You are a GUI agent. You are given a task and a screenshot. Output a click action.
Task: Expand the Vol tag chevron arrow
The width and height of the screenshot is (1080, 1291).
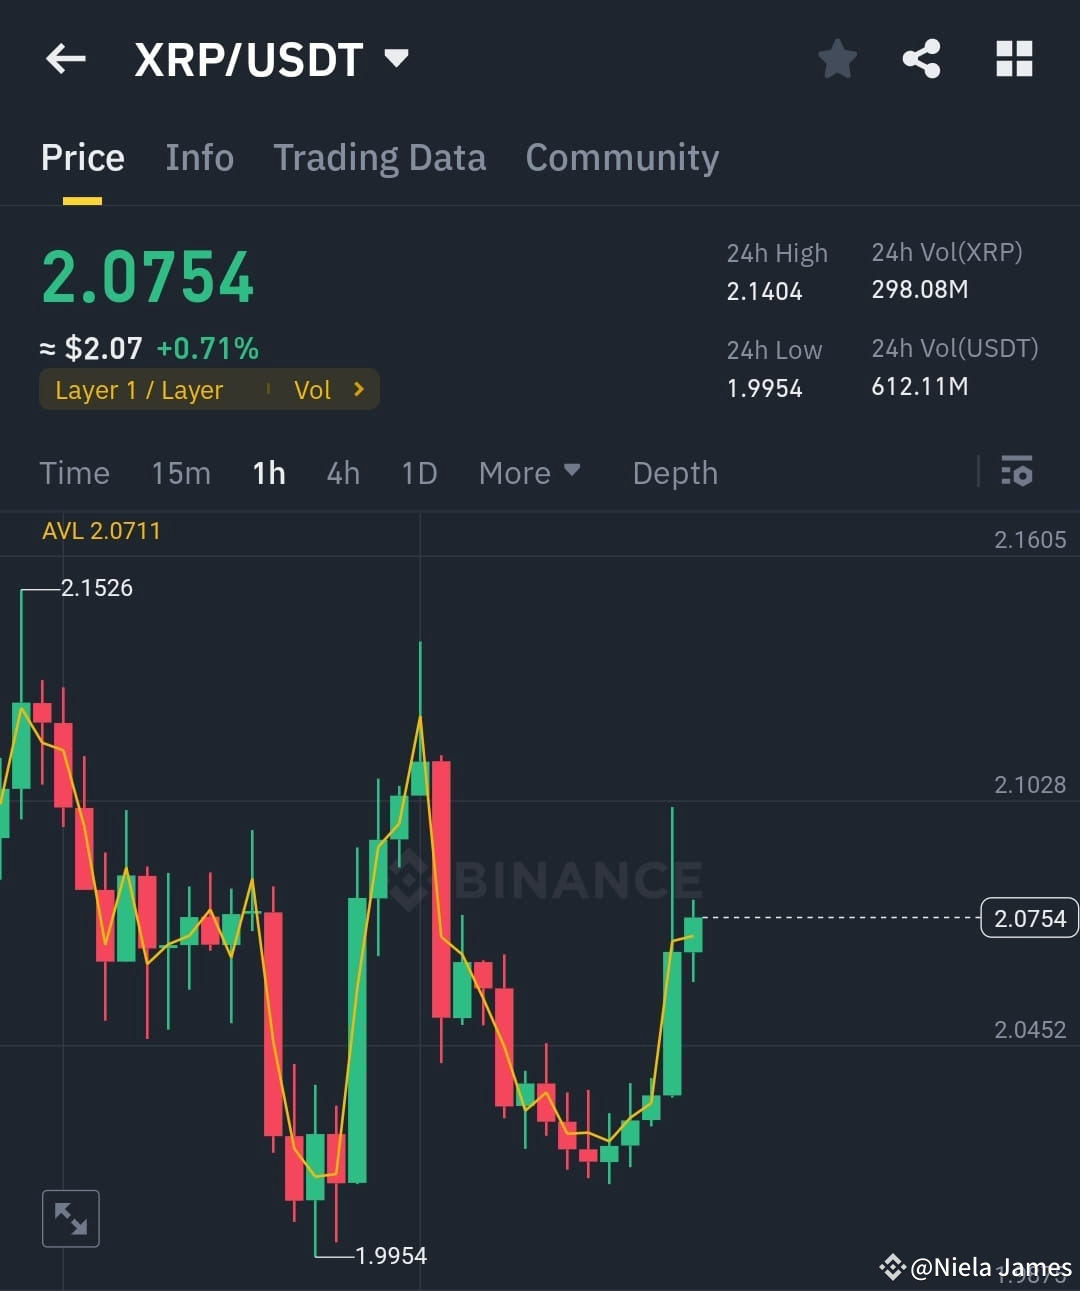[360, 389]
